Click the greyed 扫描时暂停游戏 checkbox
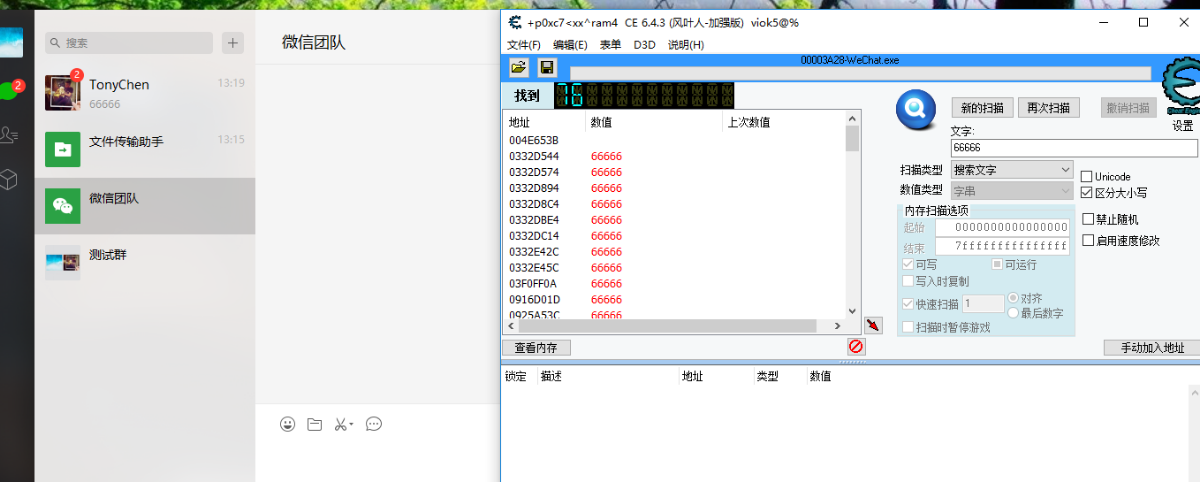Image resolution: width=1200 pixels, height=482 pixels. coord(908,327)
